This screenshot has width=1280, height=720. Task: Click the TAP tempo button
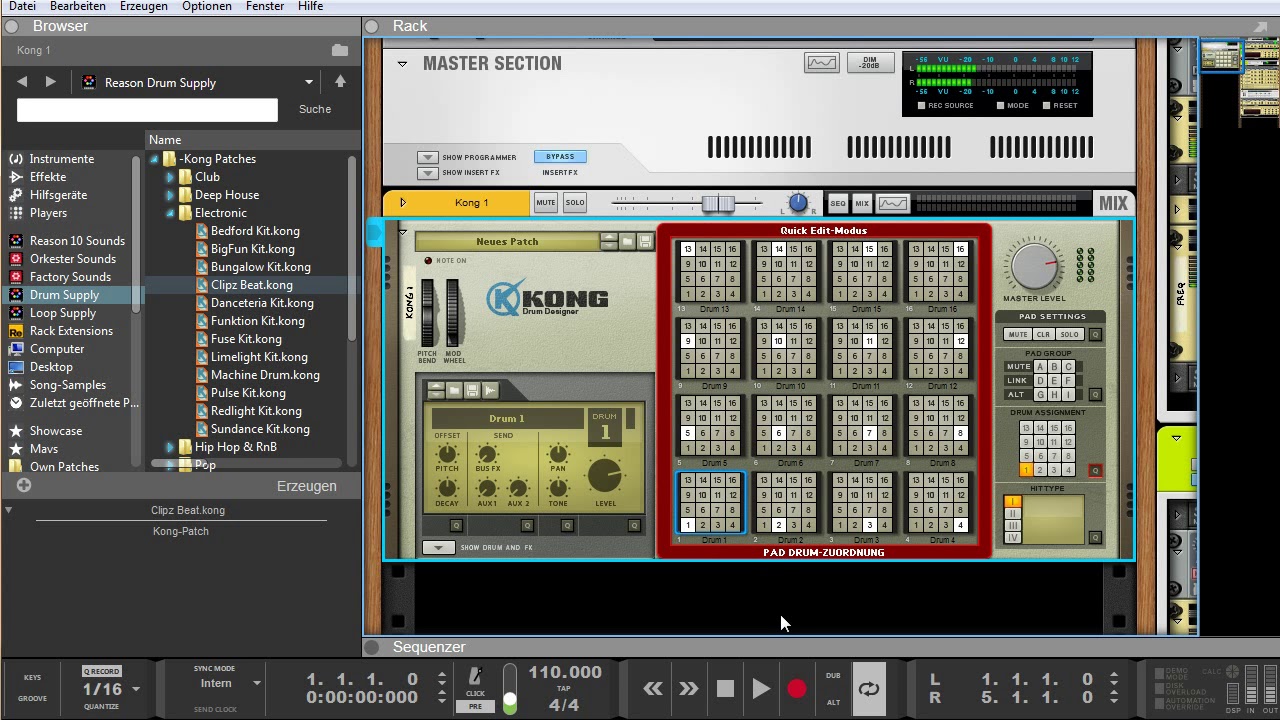(x=565, y=689)
